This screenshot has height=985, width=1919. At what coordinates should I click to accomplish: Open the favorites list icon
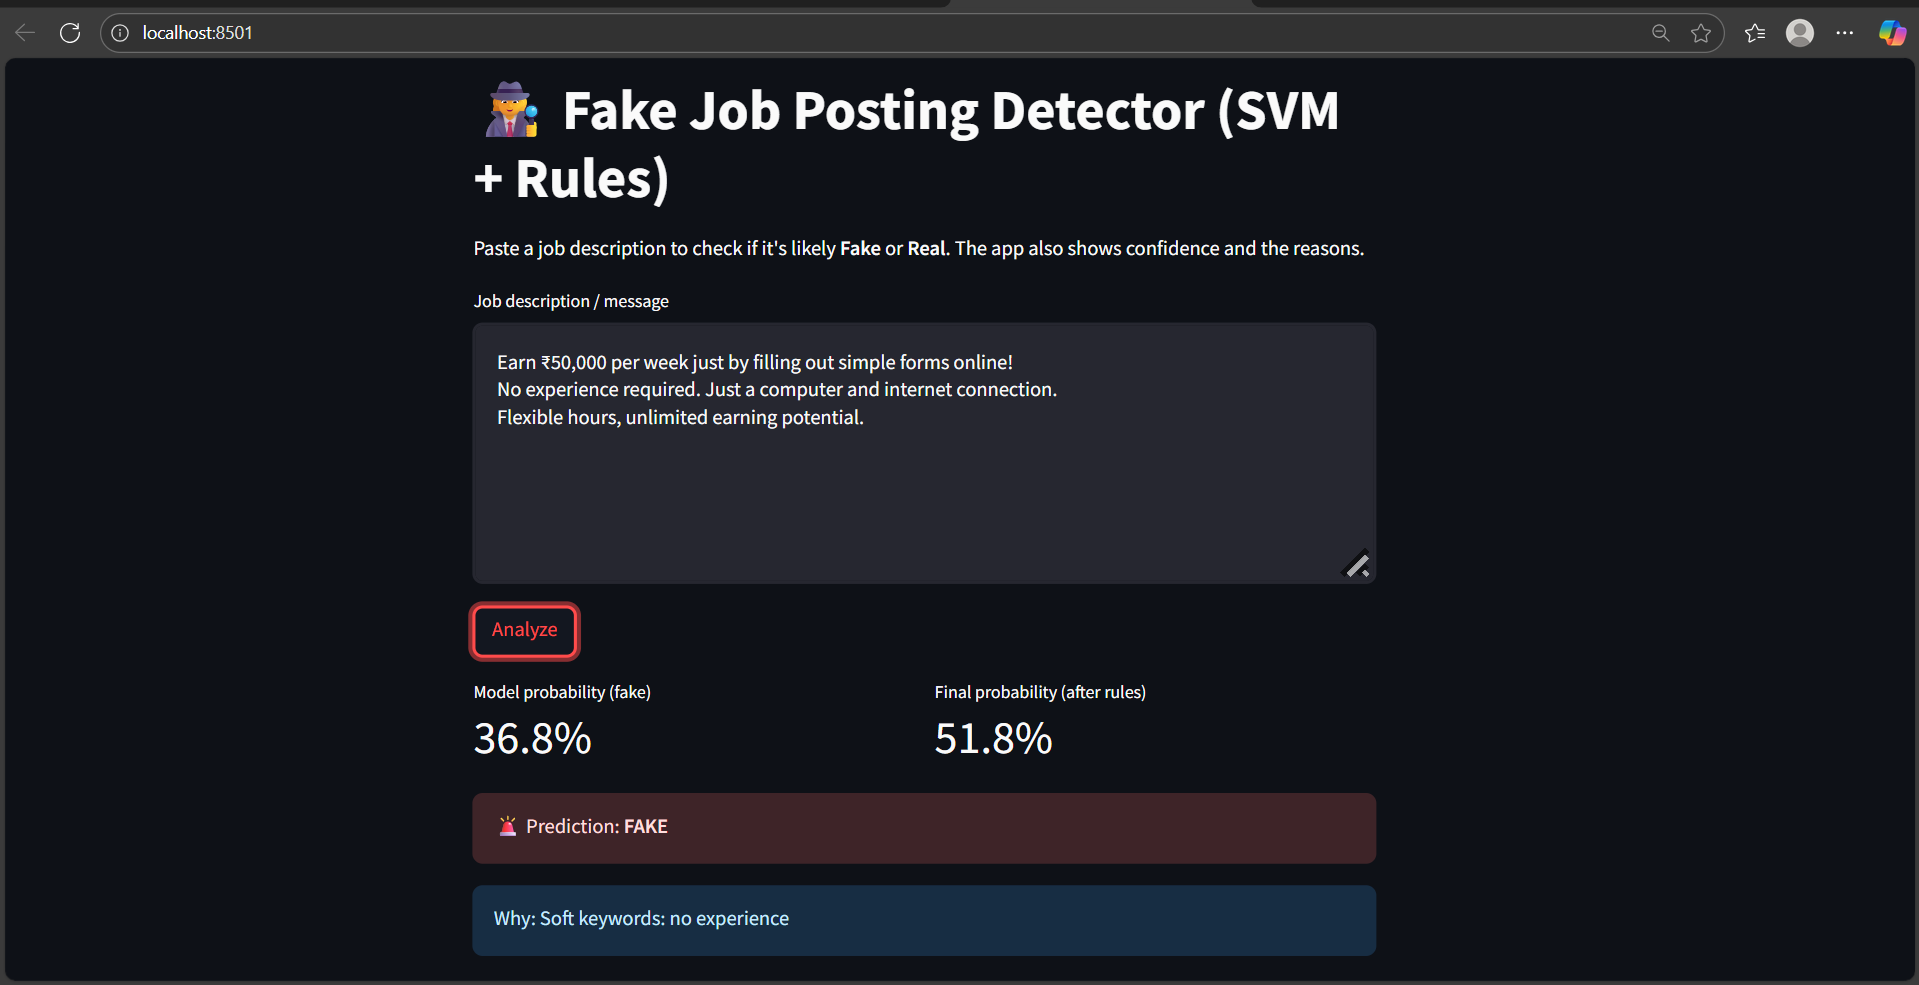click(x=1755, y=33)
